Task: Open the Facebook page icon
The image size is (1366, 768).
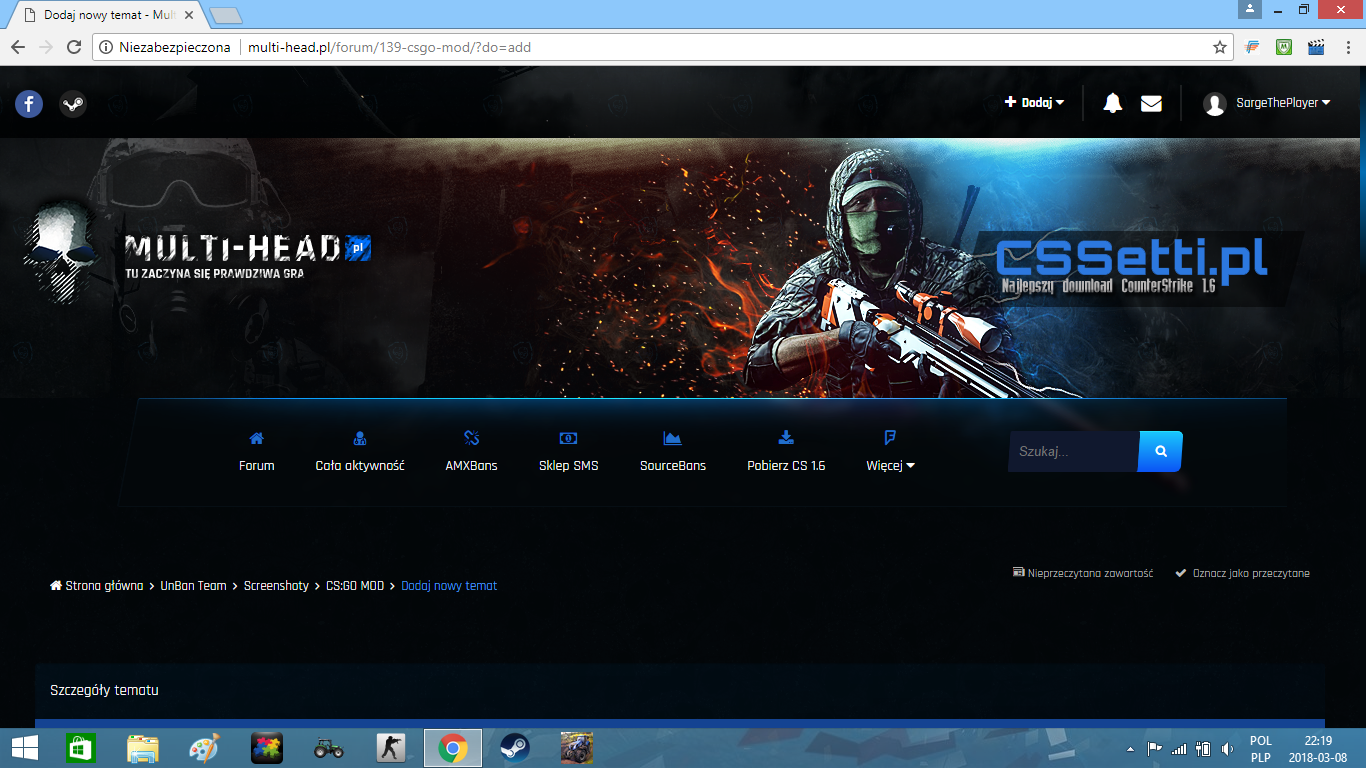Action: [29, 103]
